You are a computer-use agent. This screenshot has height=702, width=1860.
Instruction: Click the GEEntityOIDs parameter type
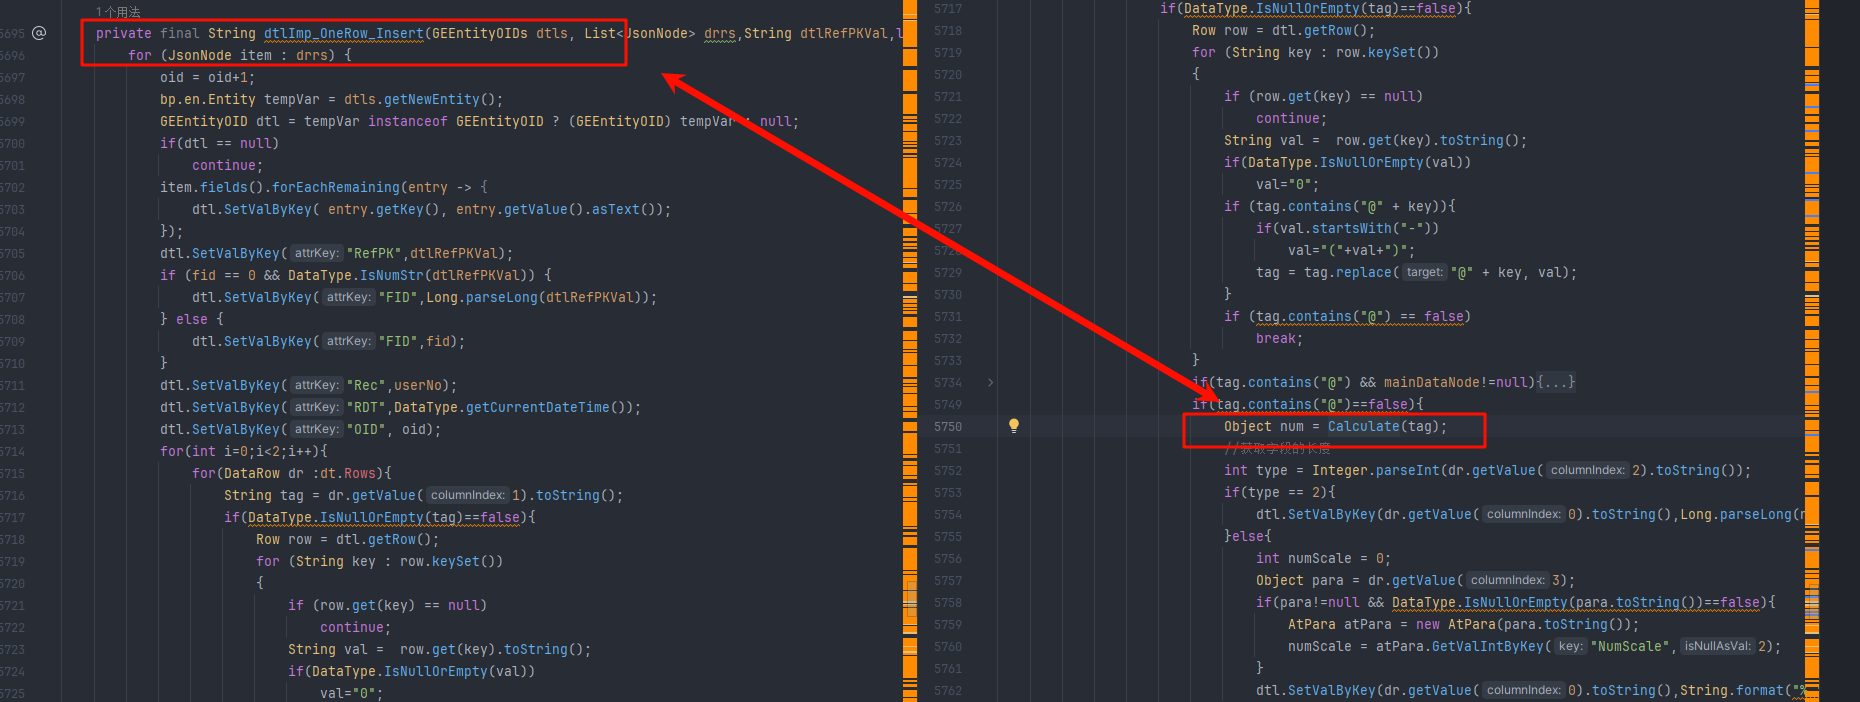click(x=480, y=33)
